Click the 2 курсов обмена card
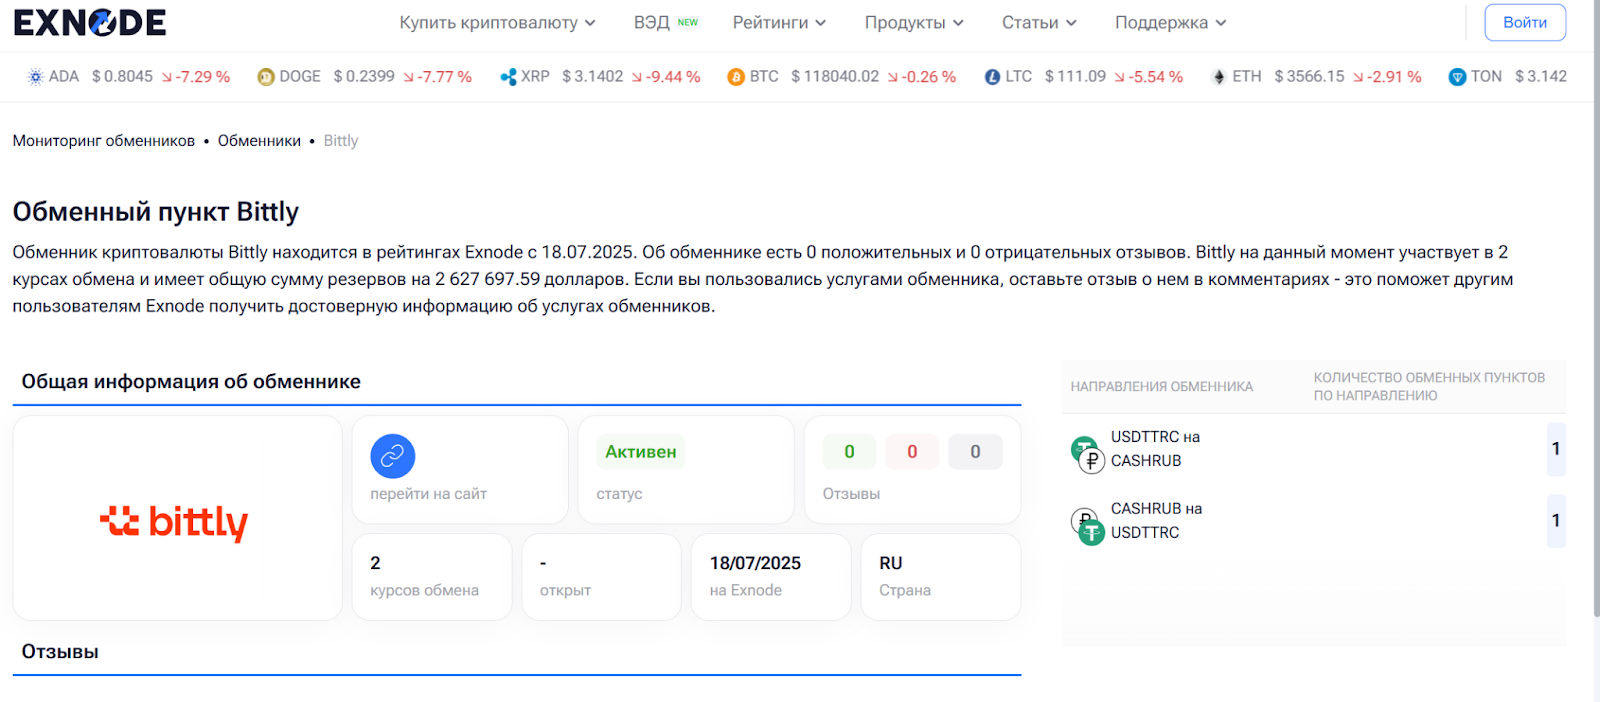The image size is (1600, 702). [432, 576]
